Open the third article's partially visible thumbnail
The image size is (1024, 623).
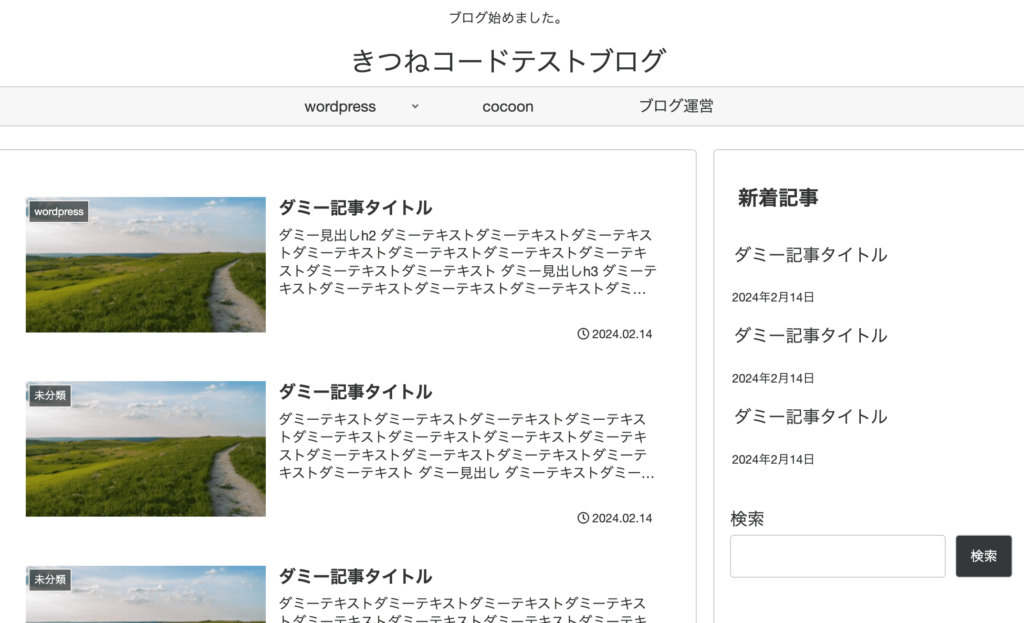tap(146, 594)
